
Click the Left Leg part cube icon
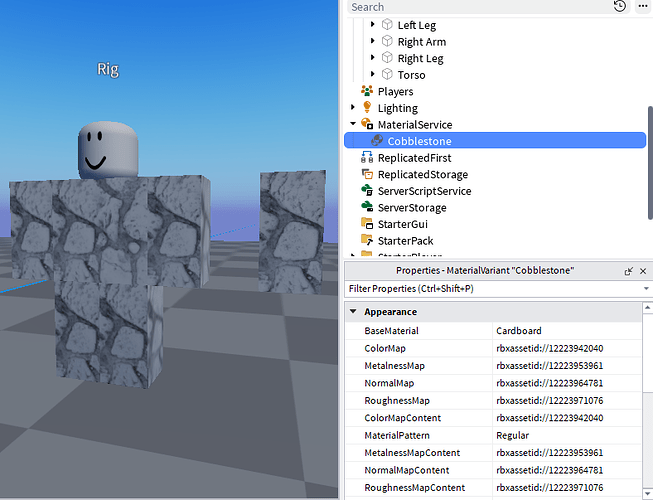[387, 25]
